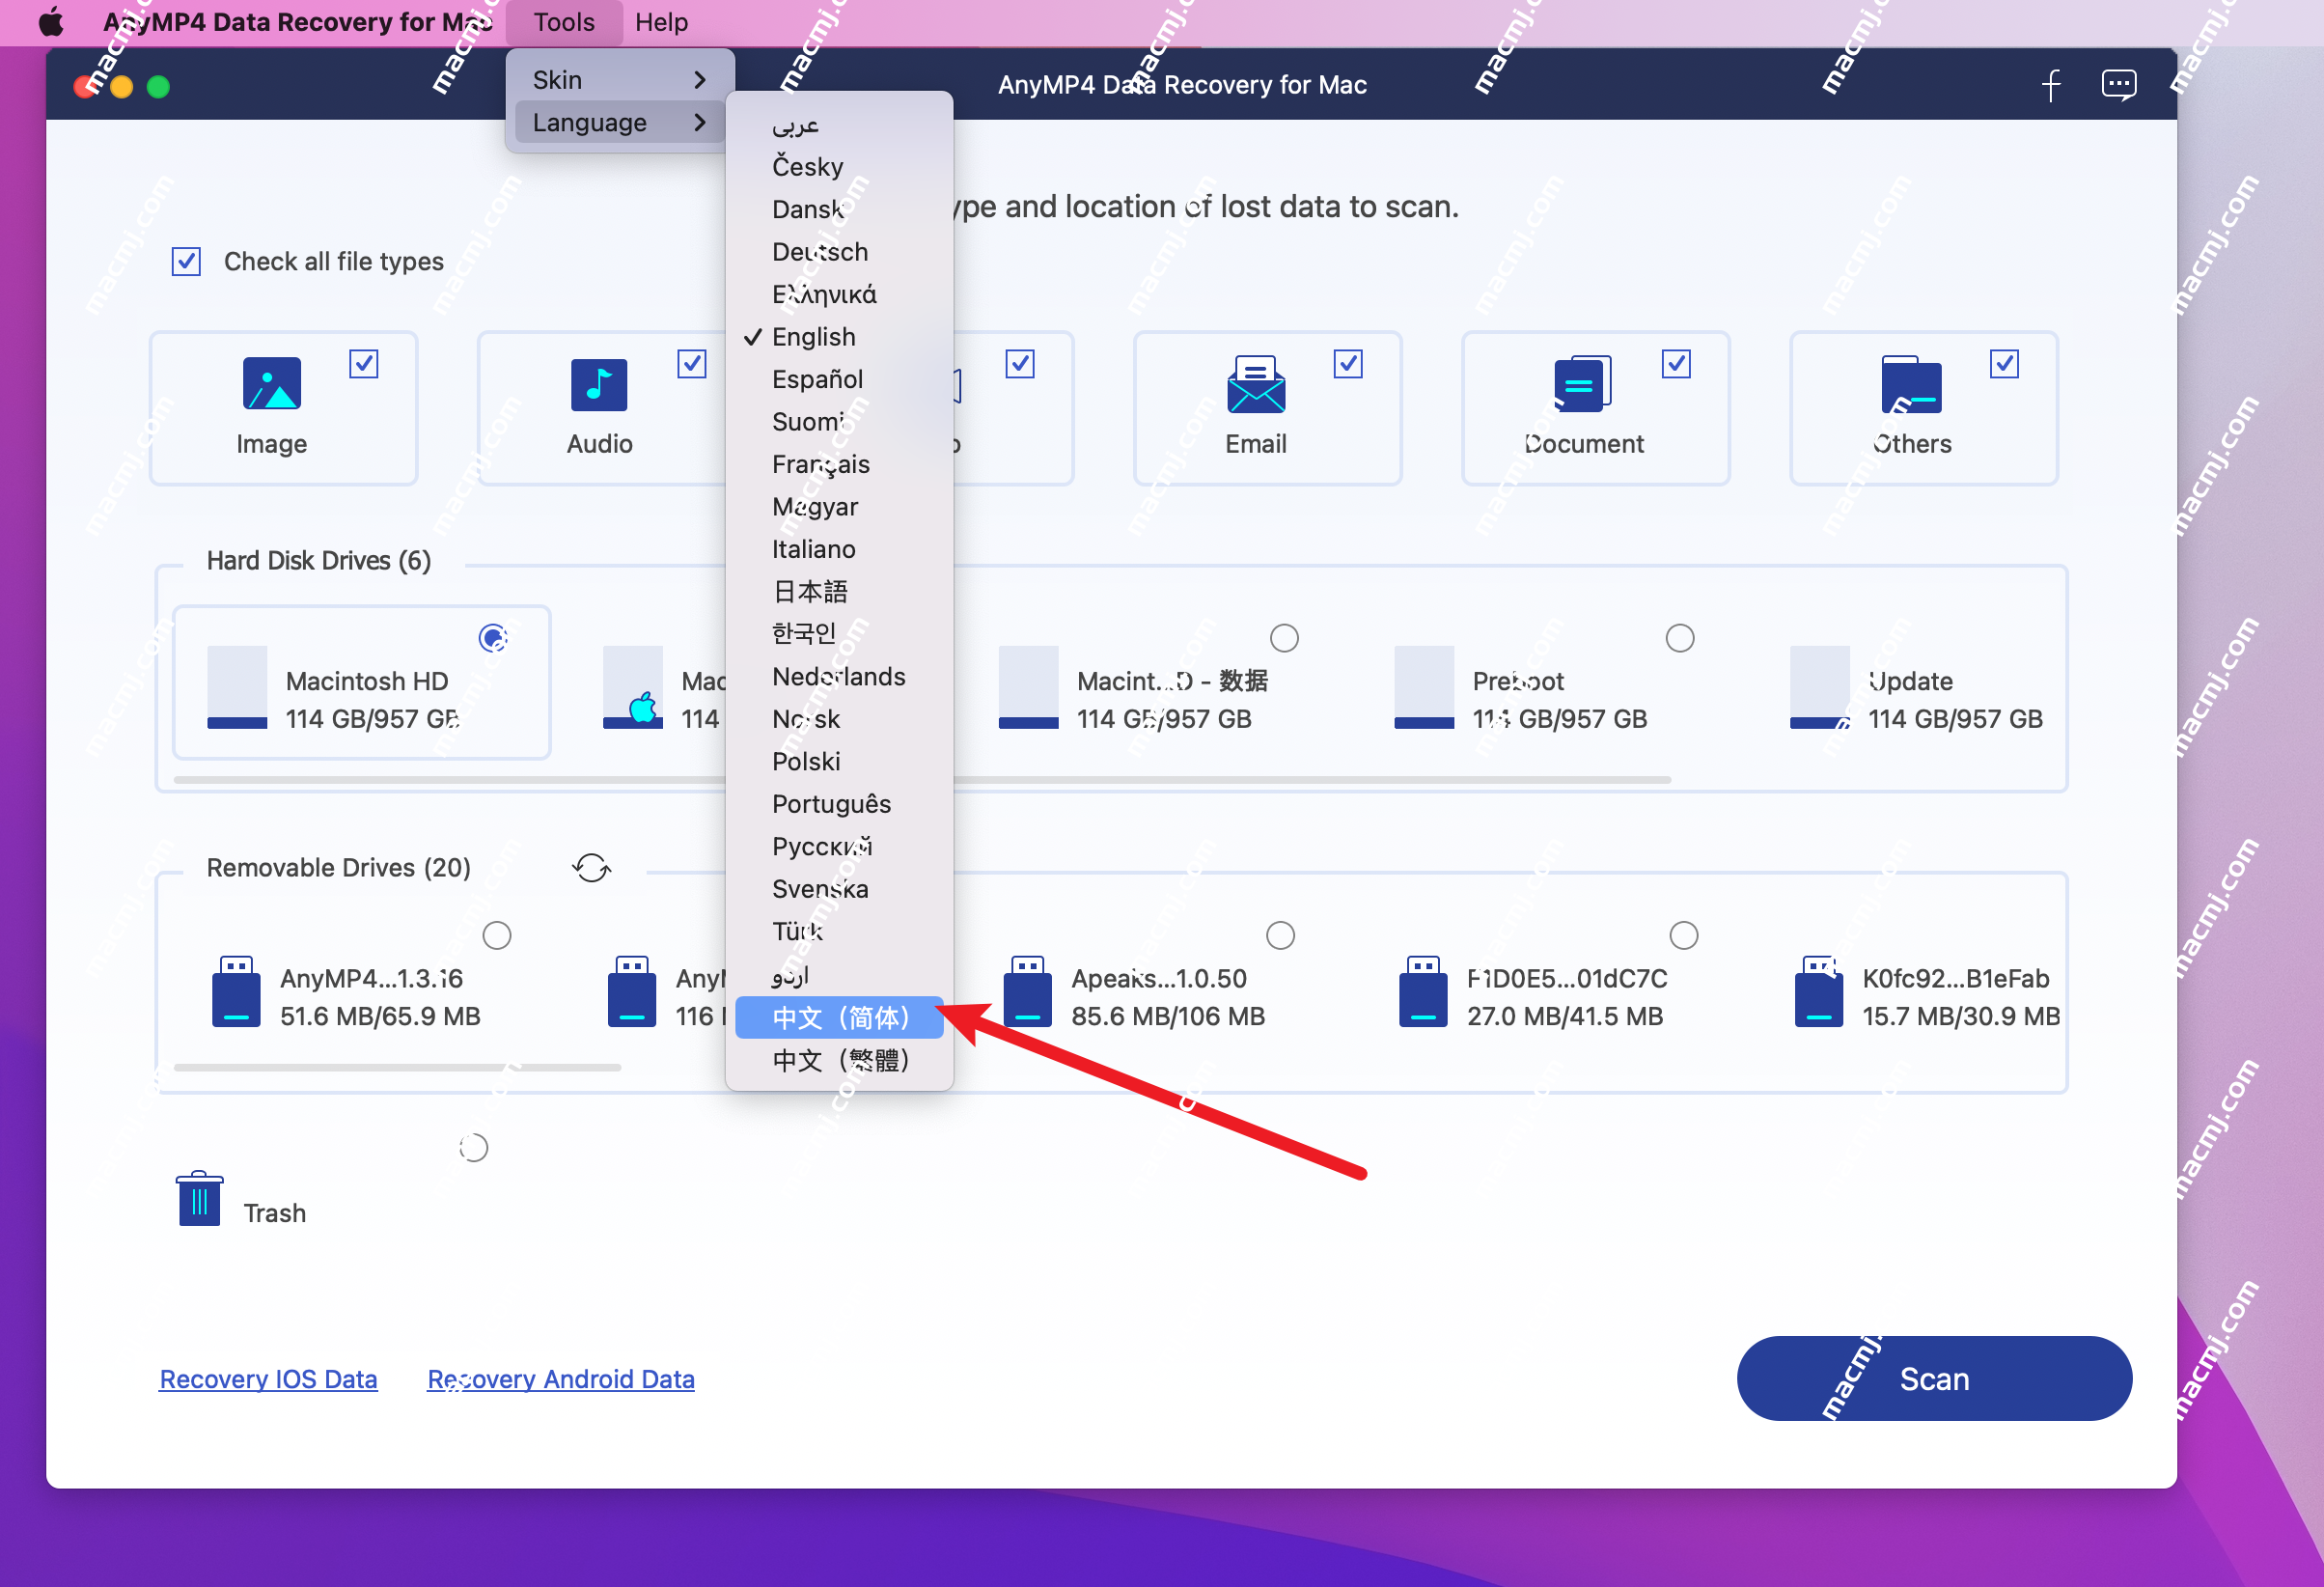Click the Others folder icon

tap(1911, 384)
